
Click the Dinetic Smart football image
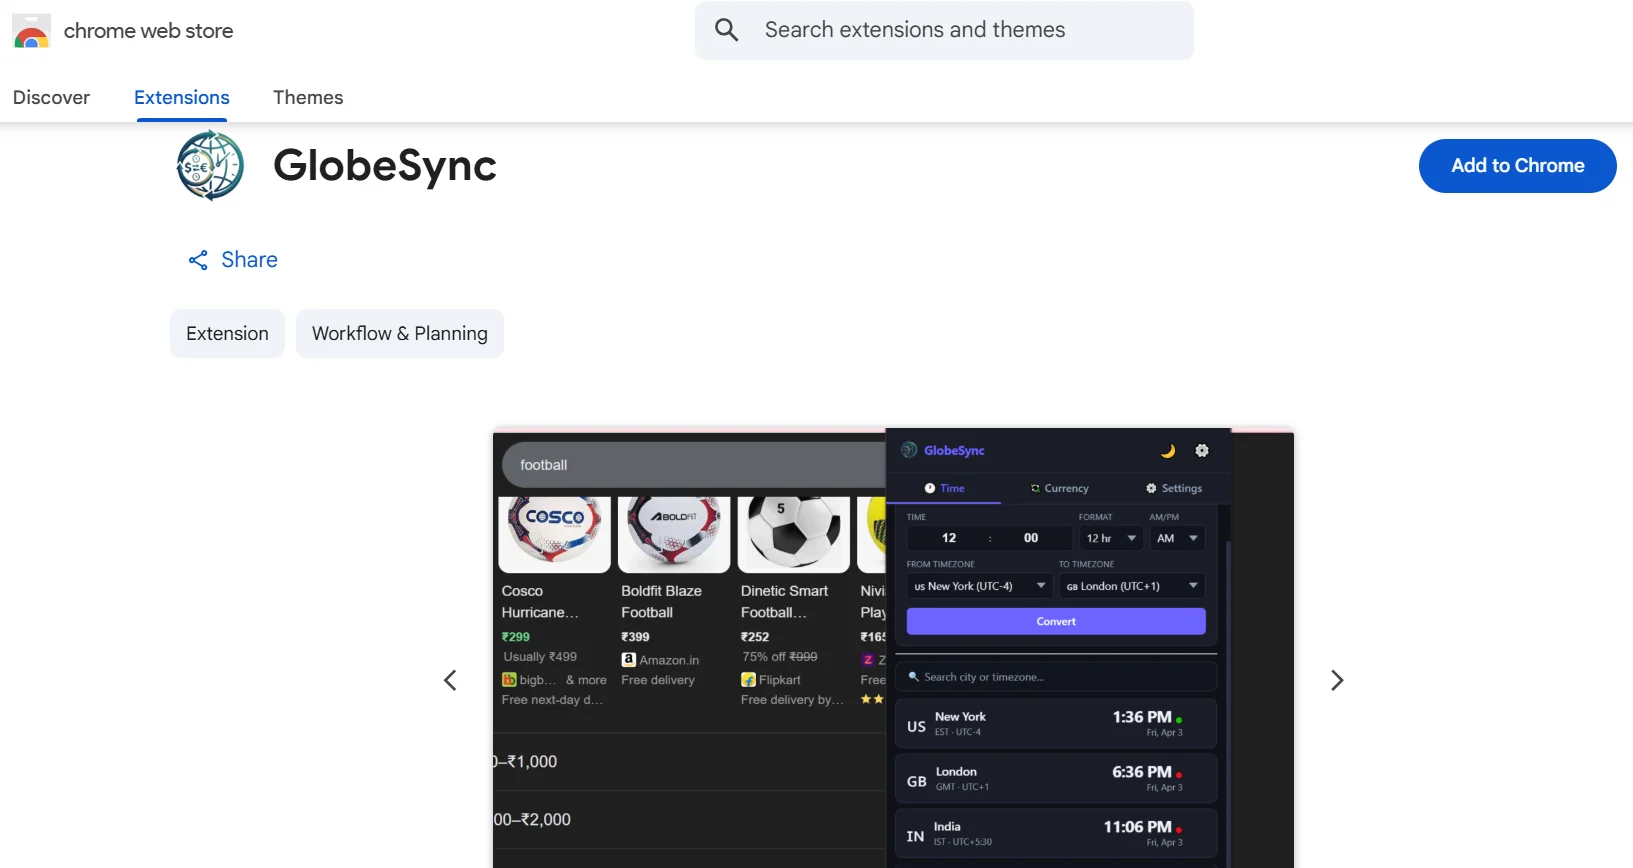point(794,534)
